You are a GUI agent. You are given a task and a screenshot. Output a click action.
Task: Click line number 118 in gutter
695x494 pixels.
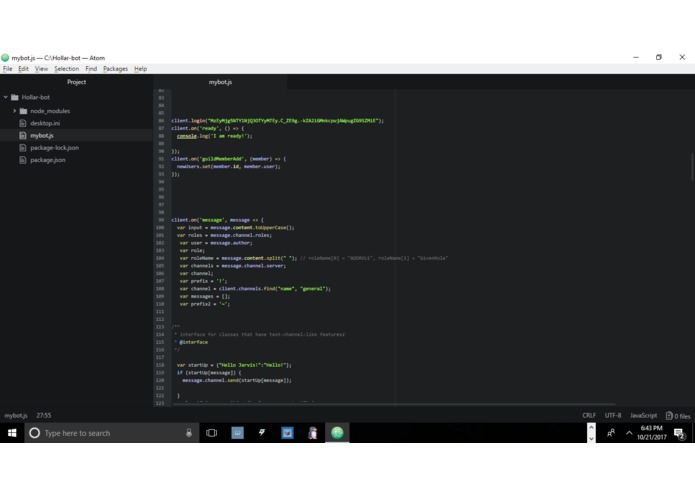pos(160,365)
